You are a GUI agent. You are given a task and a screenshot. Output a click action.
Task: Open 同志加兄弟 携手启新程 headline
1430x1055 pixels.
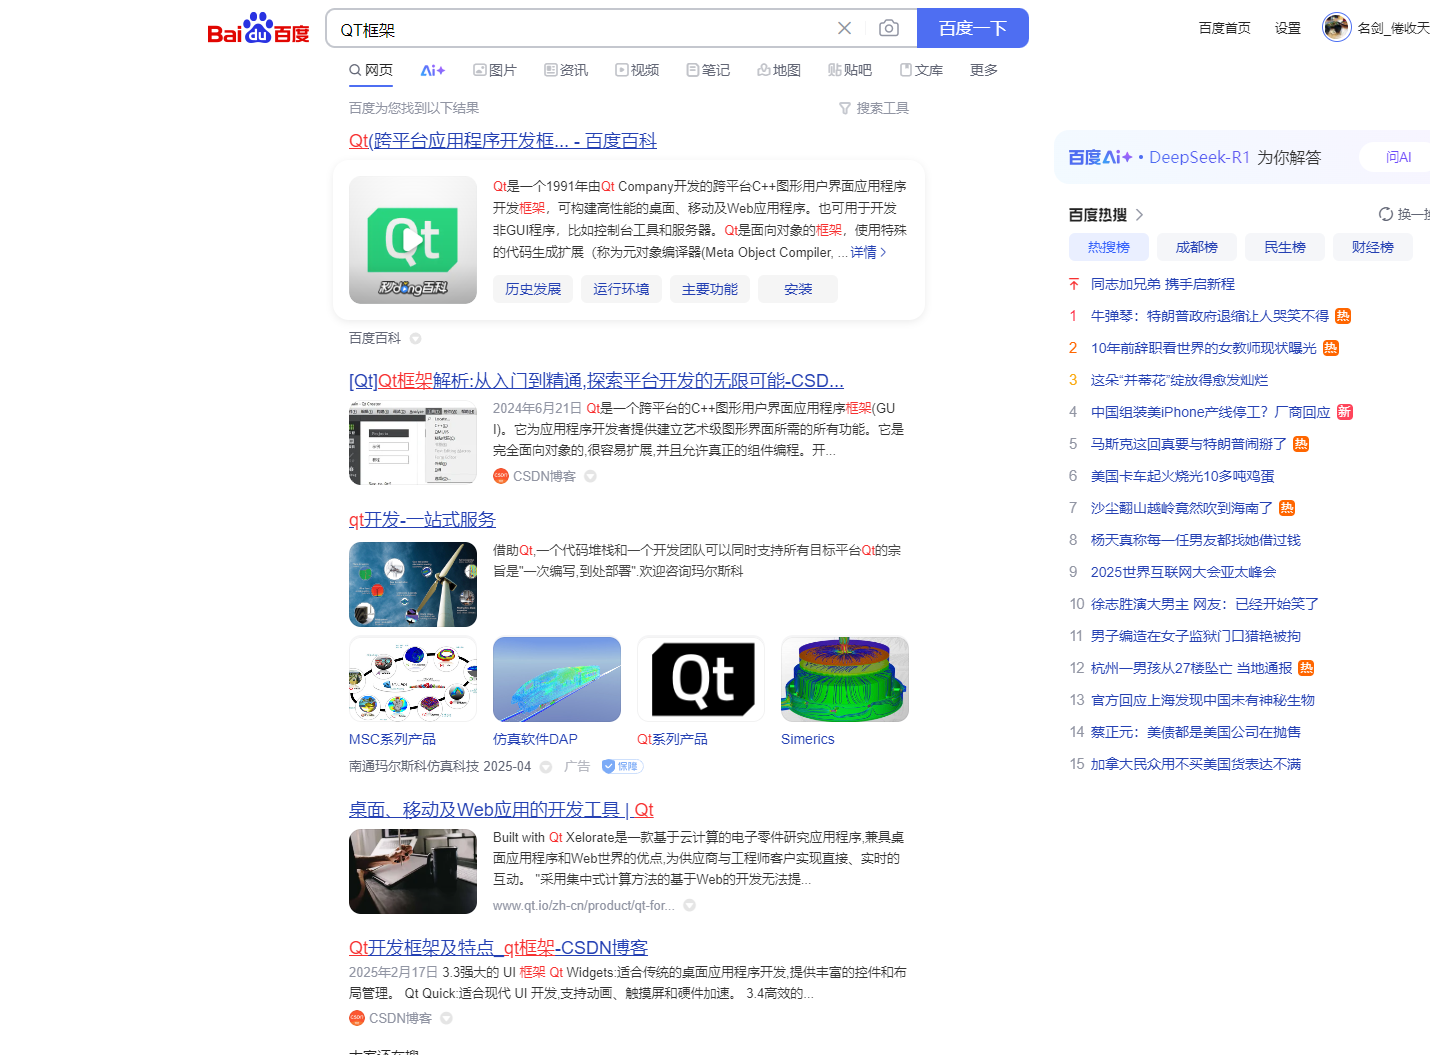(1163, 284)
